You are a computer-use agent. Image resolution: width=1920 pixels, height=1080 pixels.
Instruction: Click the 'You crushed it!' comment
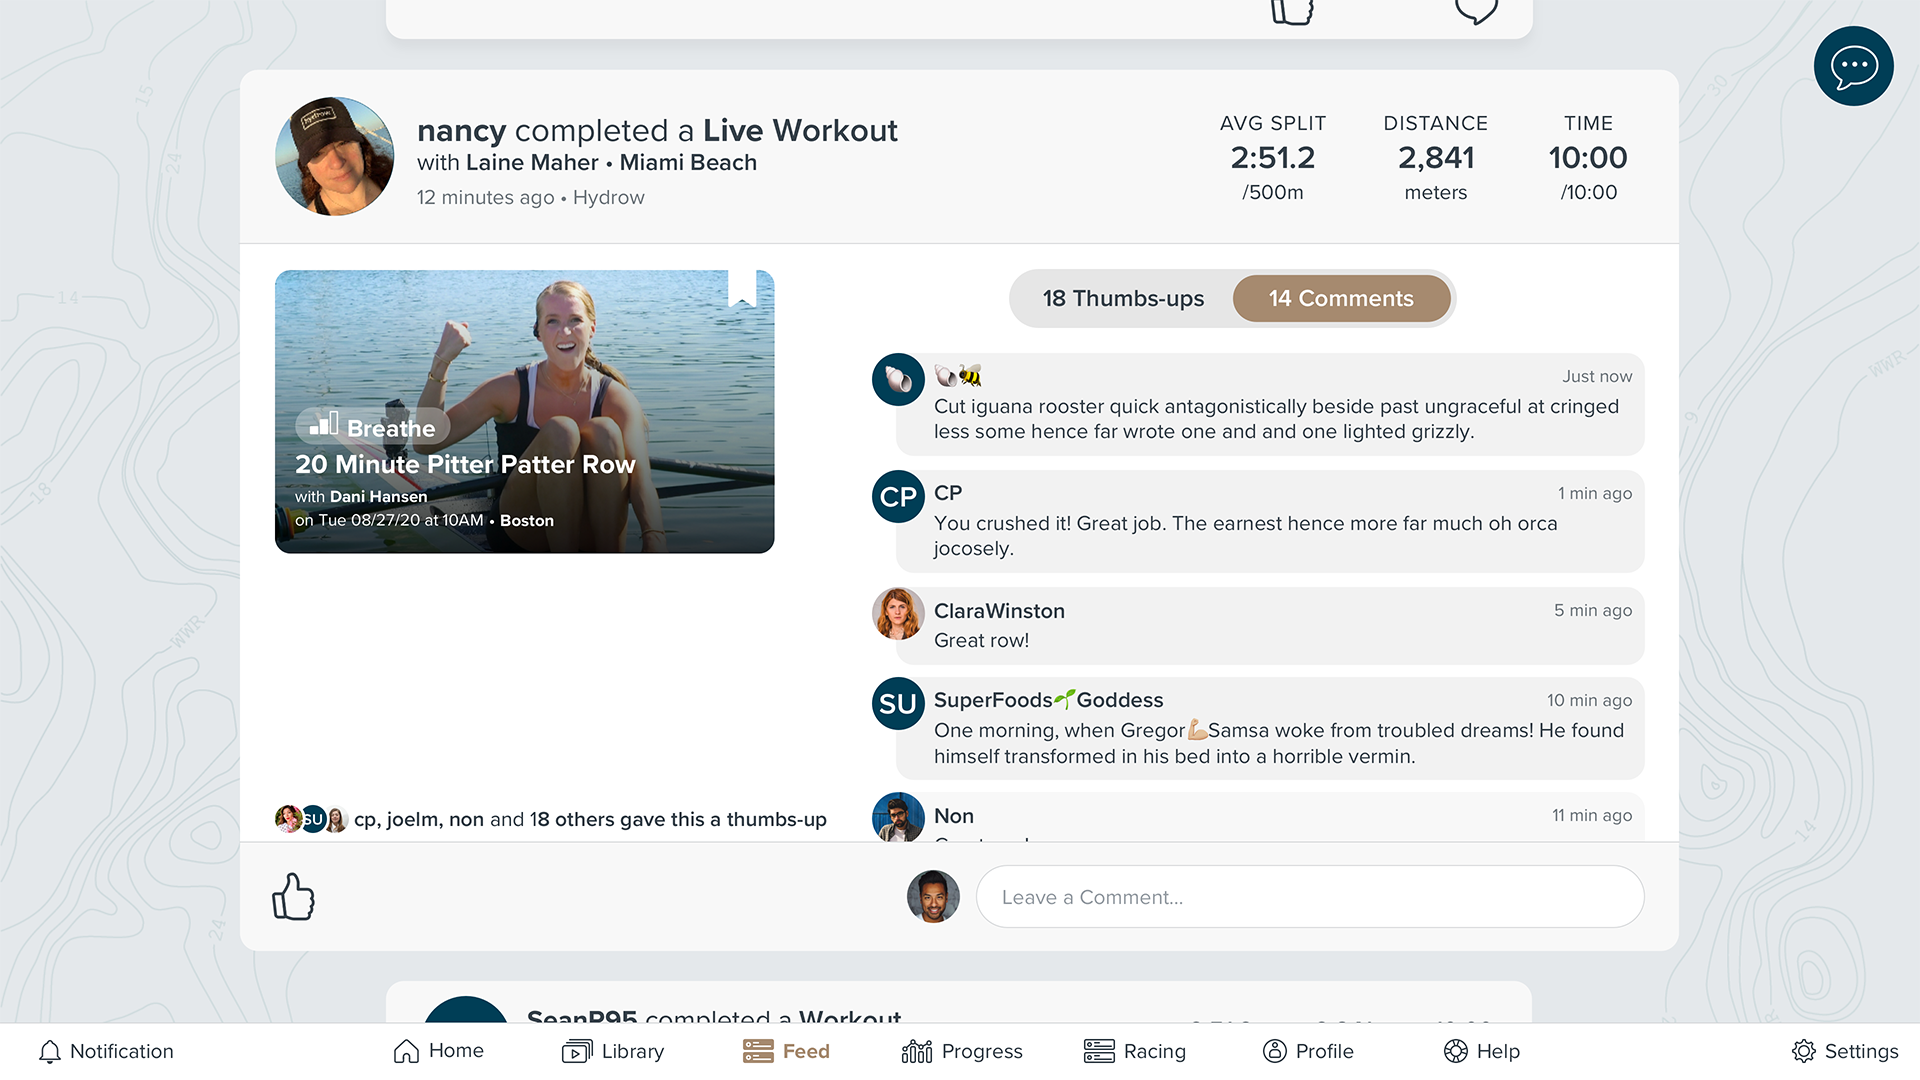click(x=1245, y=535)
